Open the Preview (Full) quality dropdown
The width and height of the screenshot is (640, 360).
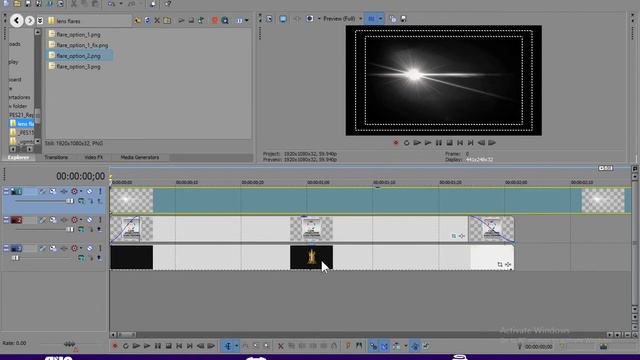tap(342, 19)
